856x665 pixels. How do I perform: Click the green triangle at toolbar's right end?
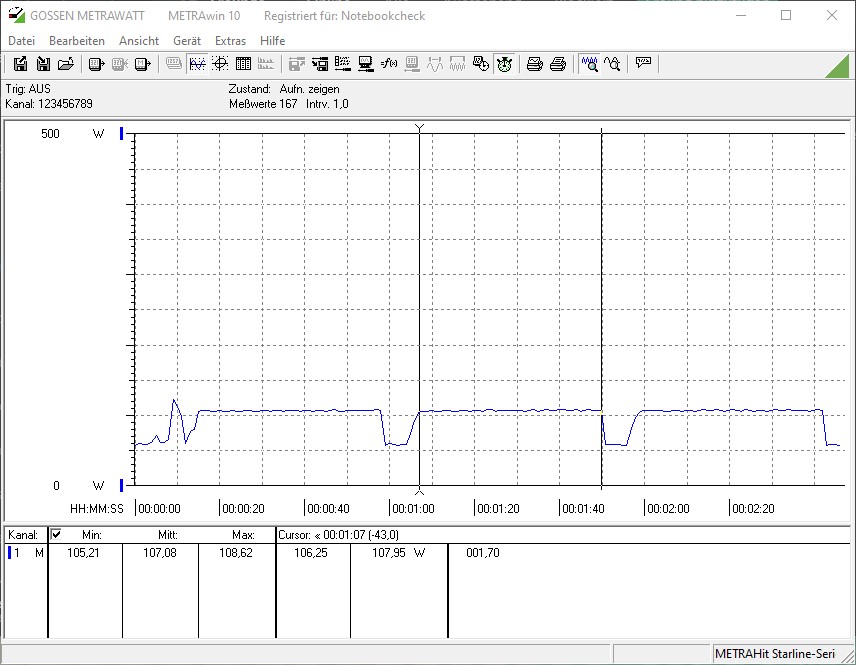(x=839, y=66)
